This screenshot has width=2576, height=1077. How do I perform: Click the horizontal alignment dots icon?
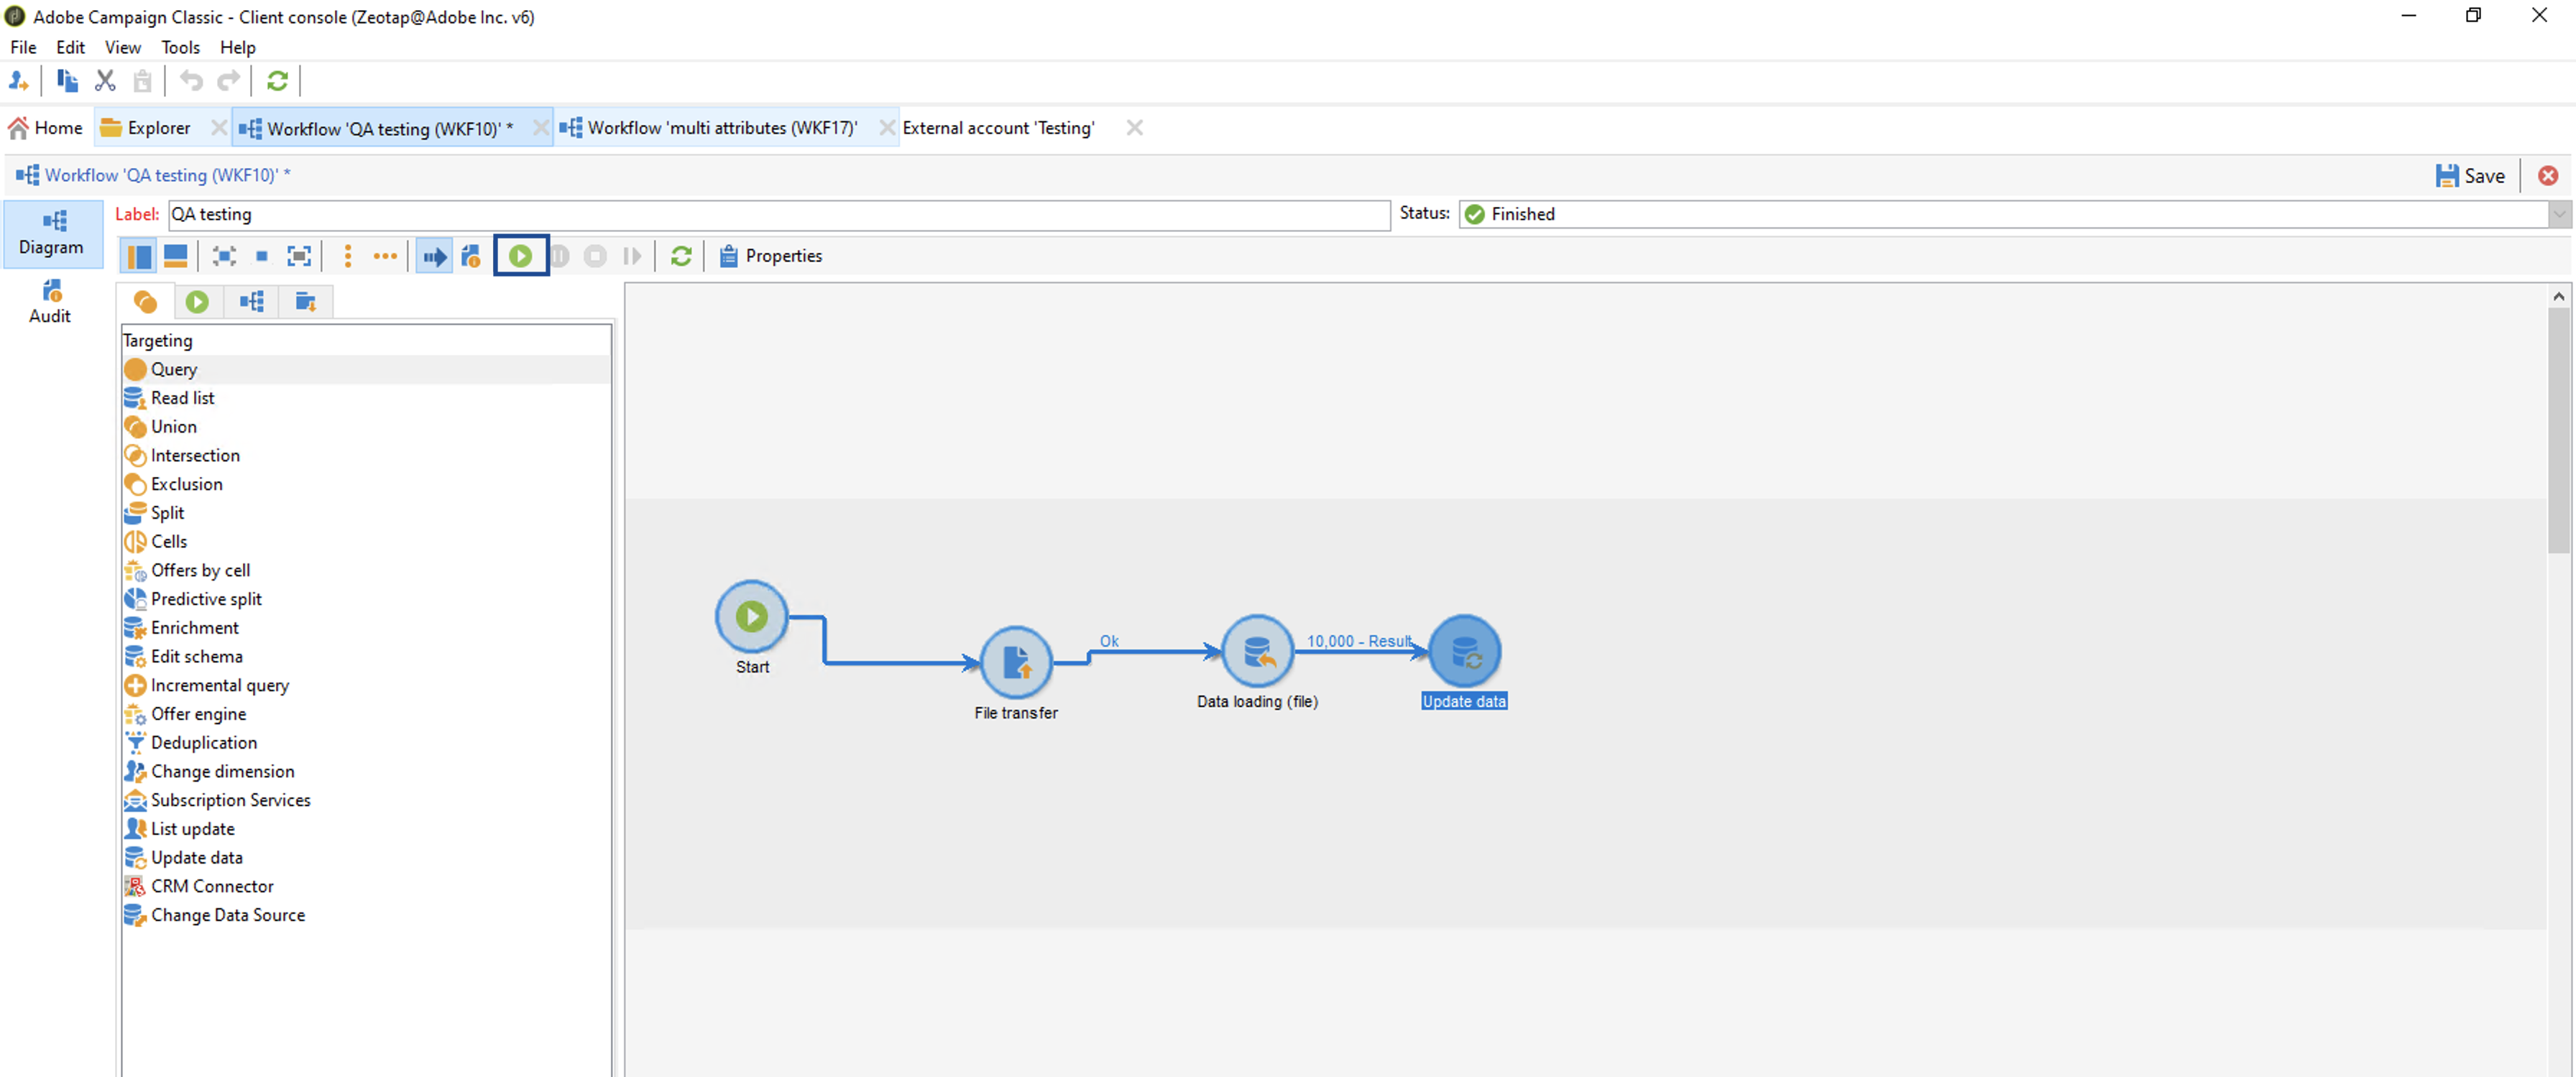pos(385,256)
